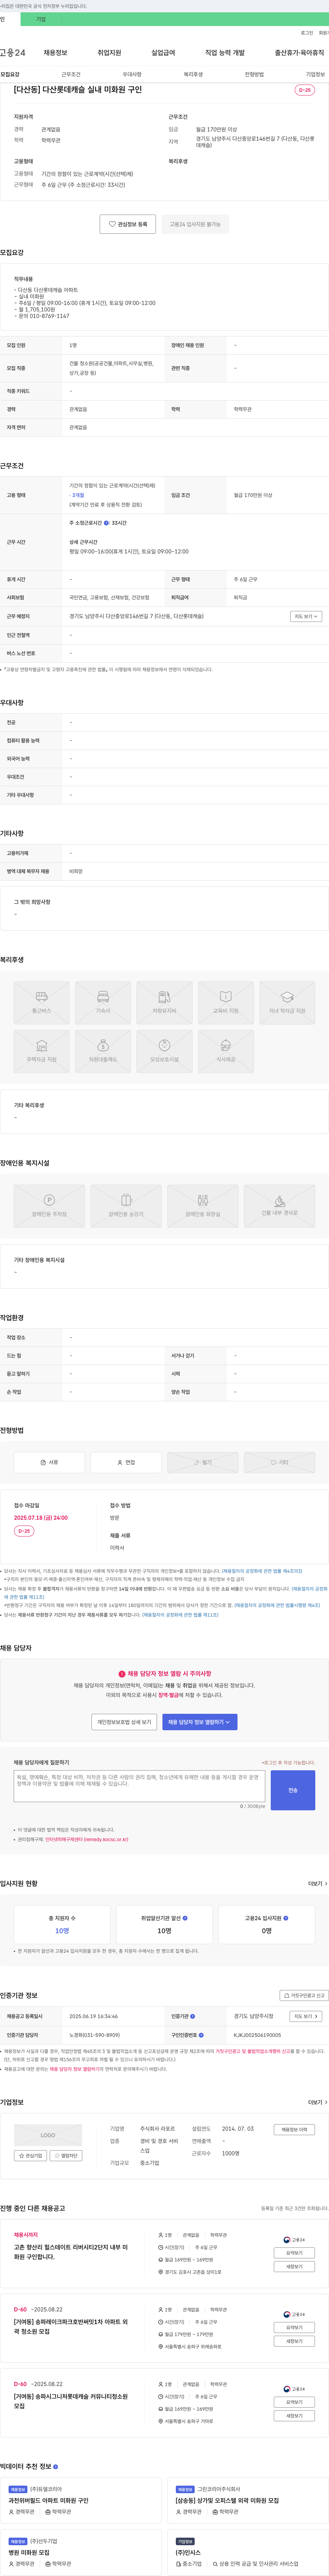Click 요약보기 for 송파헤리오파크호반베밀 posting
This screenshot has height=2576, width=329.
point(294,2327)
